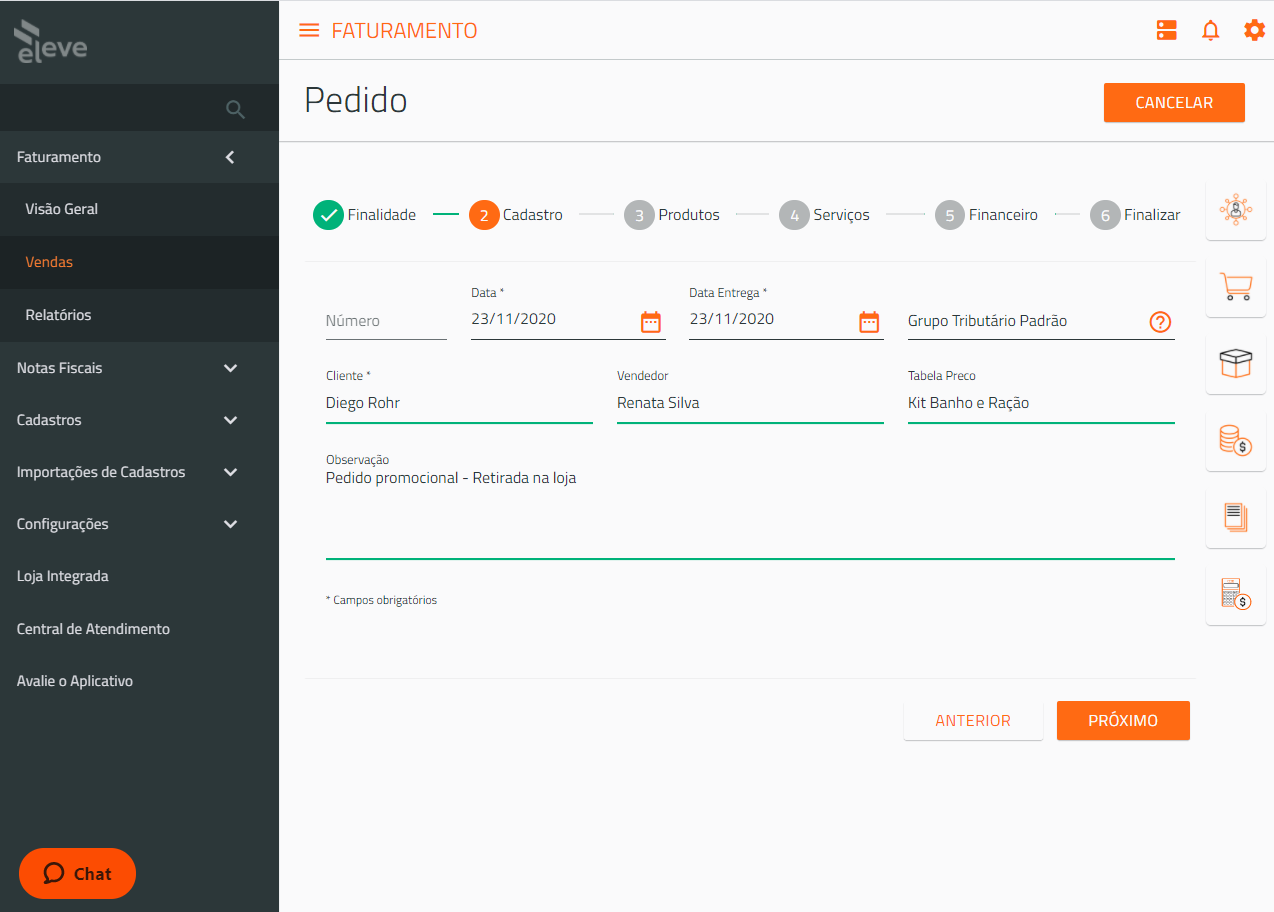Viewport: 1274px width, 912px height.
Task: Expand the Cadastros sidebar section
Action: tap(230, 420)
